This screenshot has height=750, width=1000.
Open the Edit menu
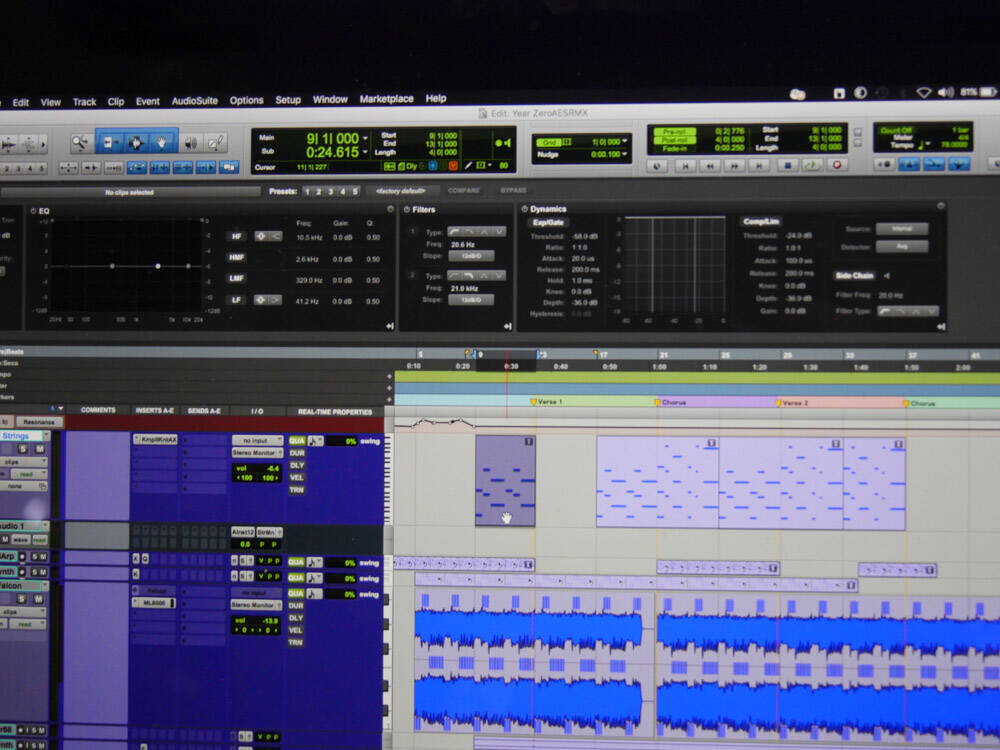pos(20,102)
